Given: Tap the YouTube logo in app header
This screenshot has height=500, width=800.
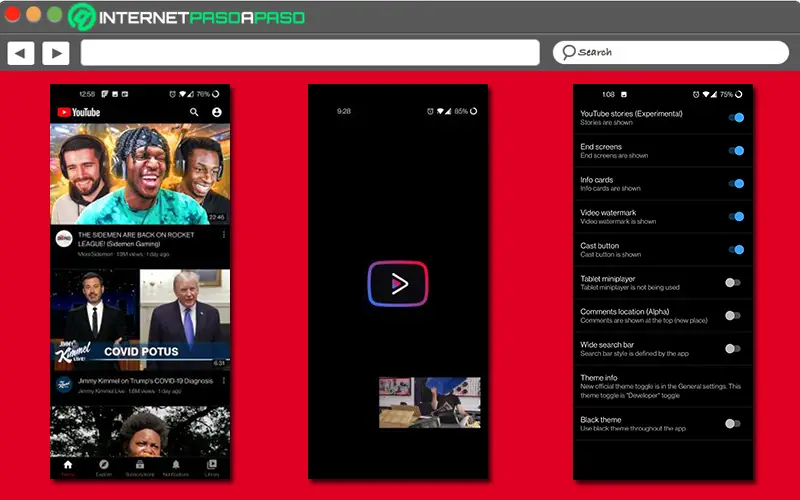Looking at the screenshot, I should coord(79,112).
